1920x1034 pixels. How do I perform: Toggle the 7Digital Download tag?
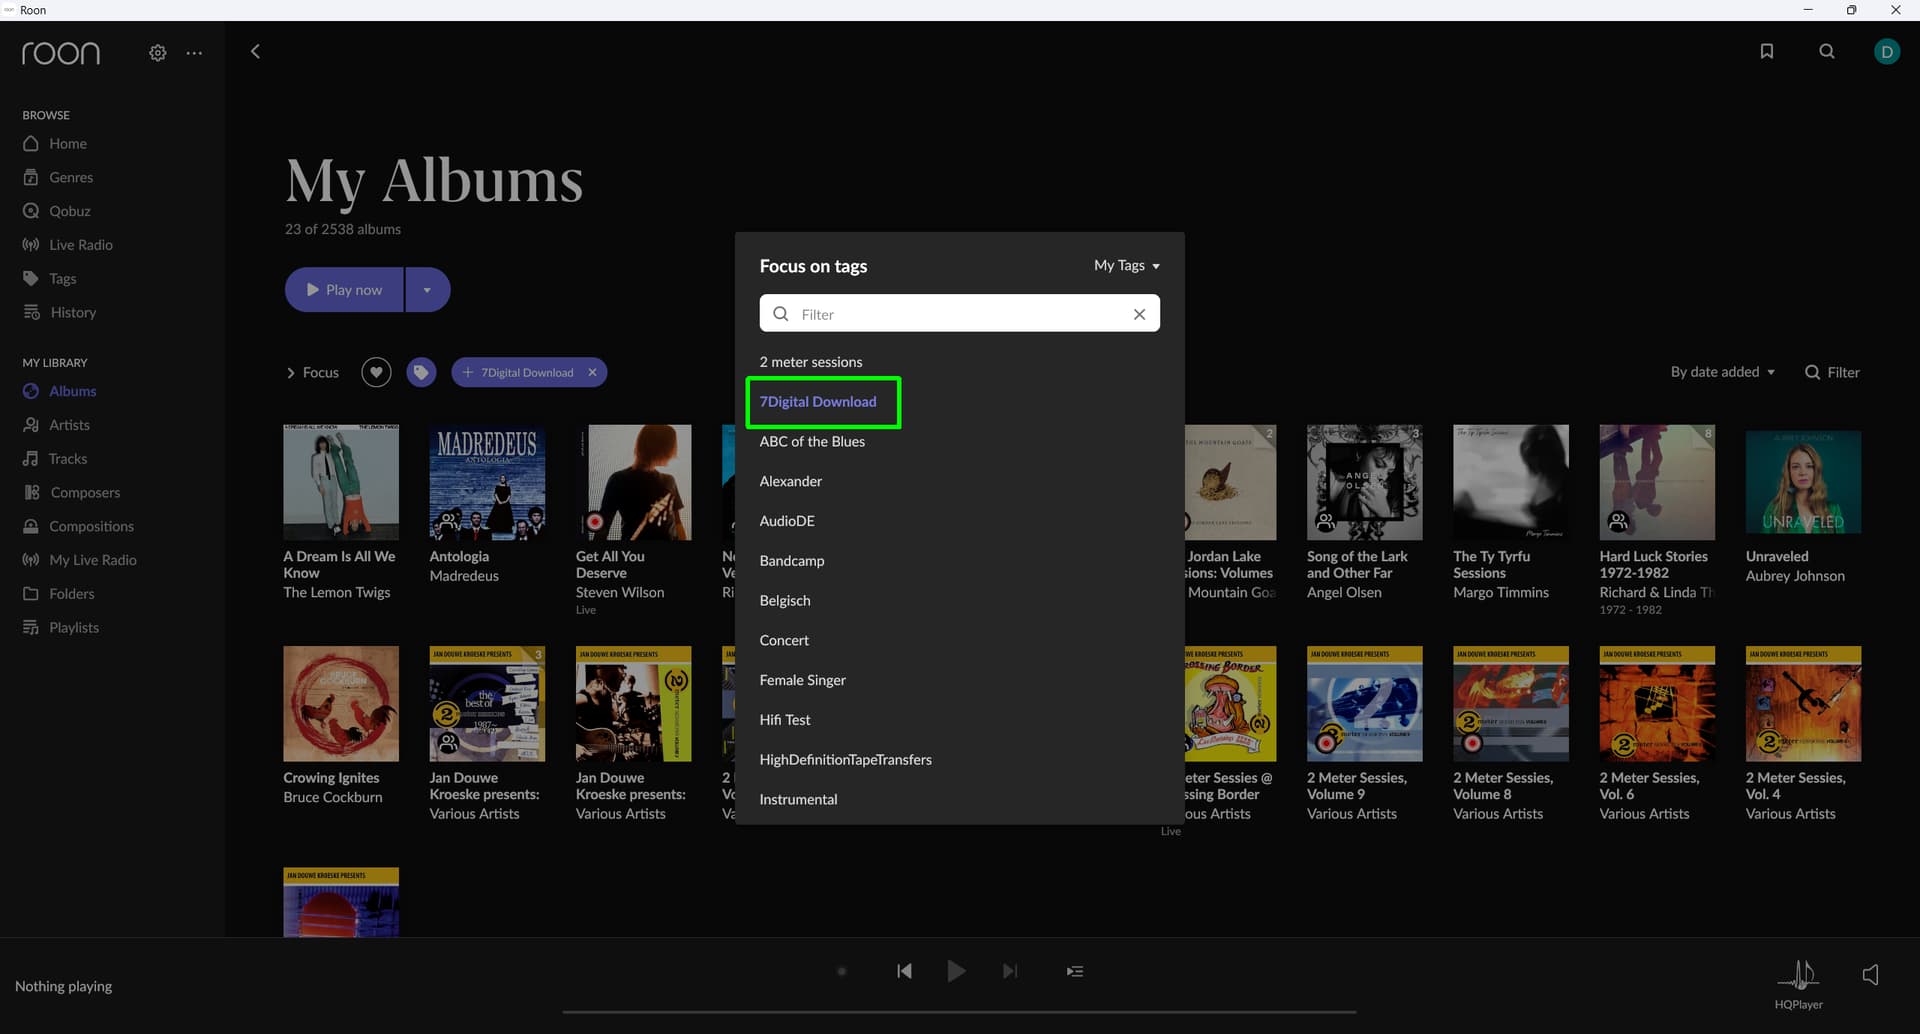(818, 402)
